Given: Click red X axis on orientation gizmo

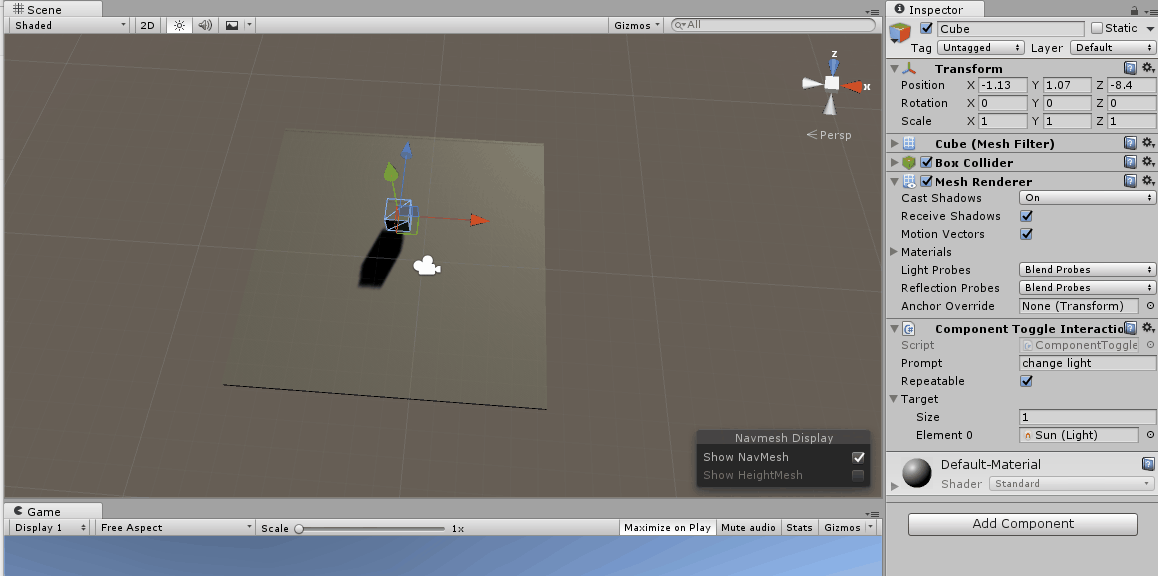Looking at the screenshot, I should click(853, 86).
